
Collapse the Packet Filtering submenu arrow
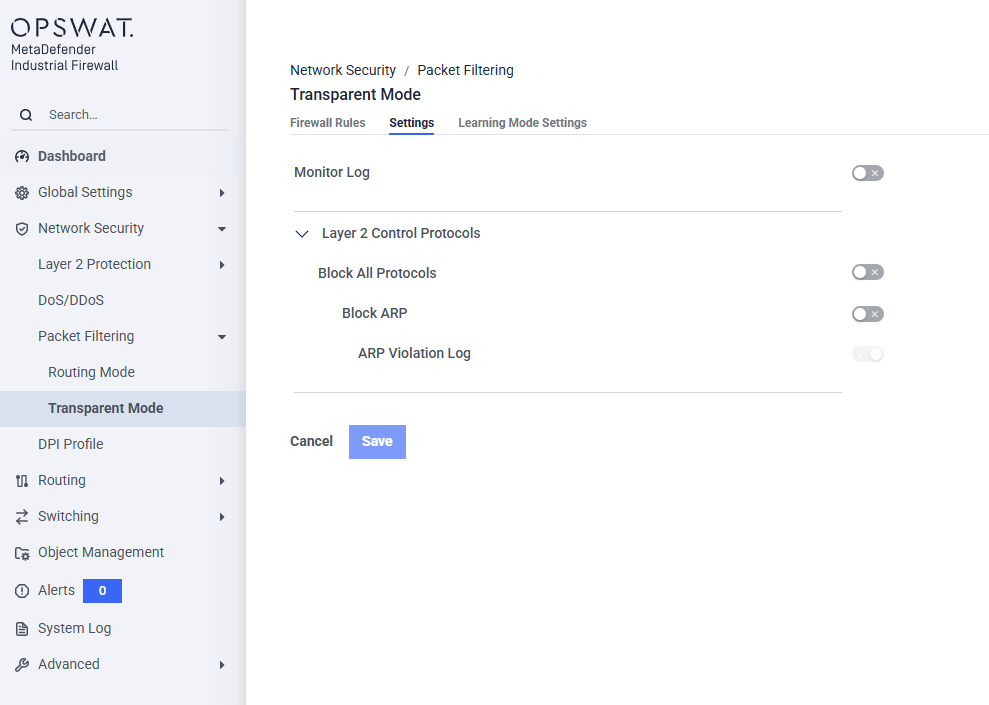221,337
